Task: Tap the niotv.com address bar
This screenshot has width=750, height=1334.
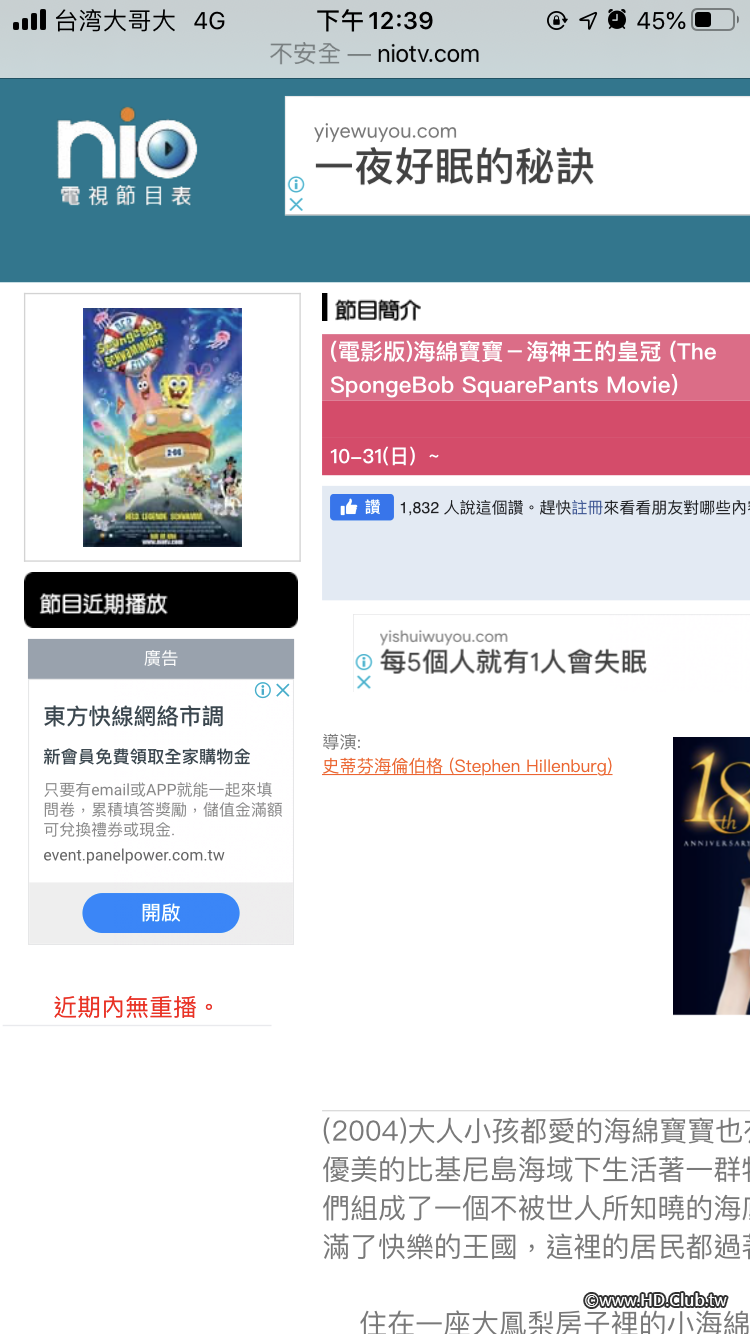Action: click(x=375, y=54)
